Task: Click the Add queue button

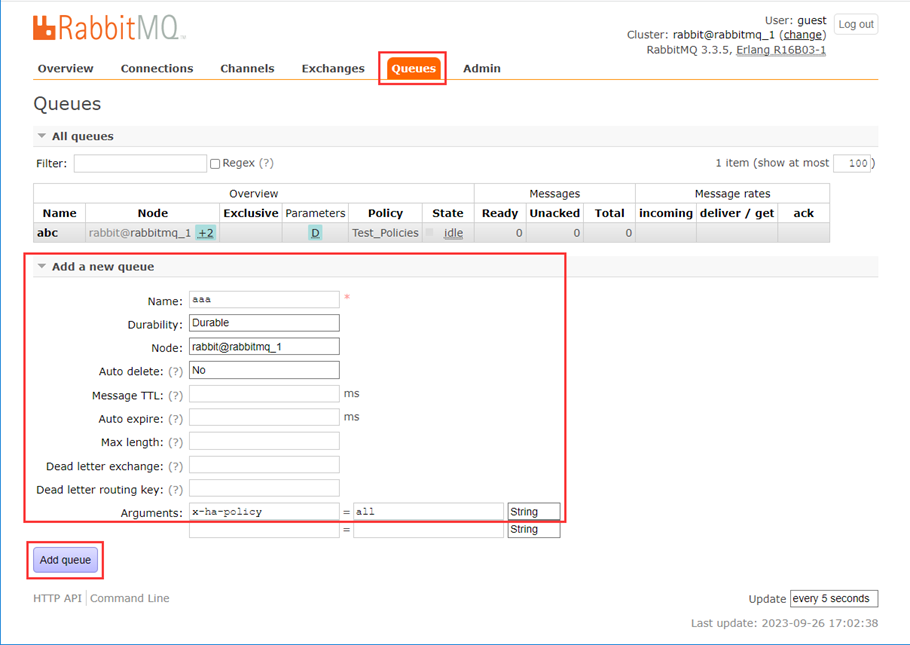Action: point(65,560)
